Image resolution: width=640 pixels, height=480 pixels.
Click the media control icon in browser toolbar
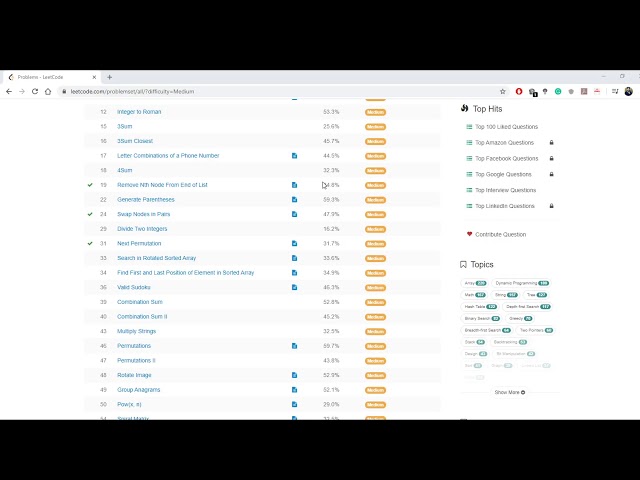coord(615,91)
